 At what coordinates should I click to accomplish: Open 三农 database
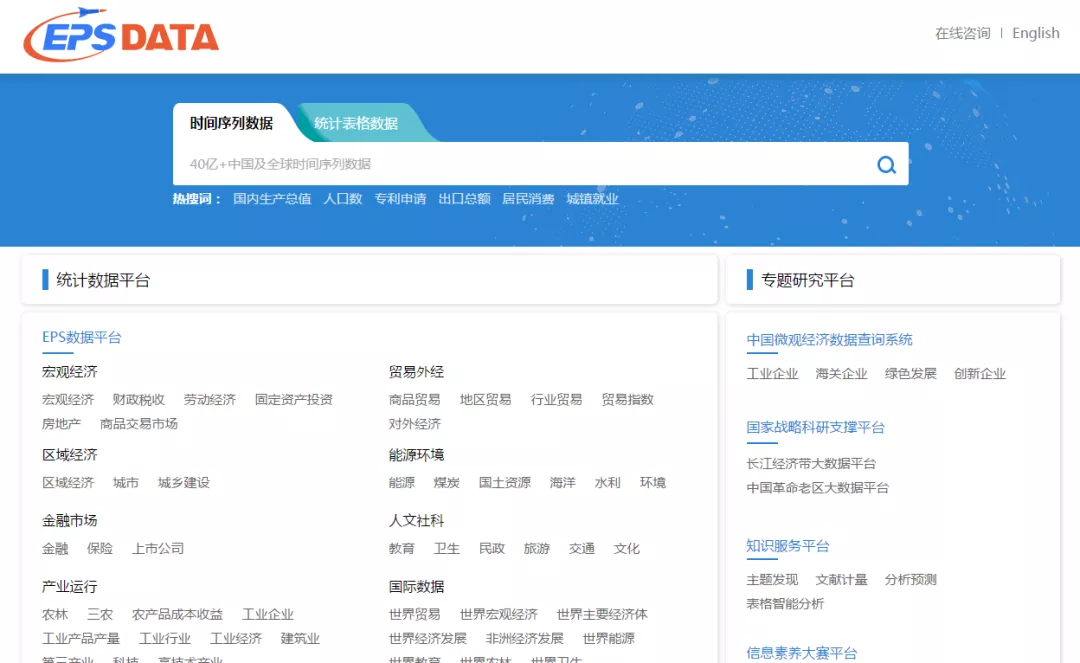[100, 614]
